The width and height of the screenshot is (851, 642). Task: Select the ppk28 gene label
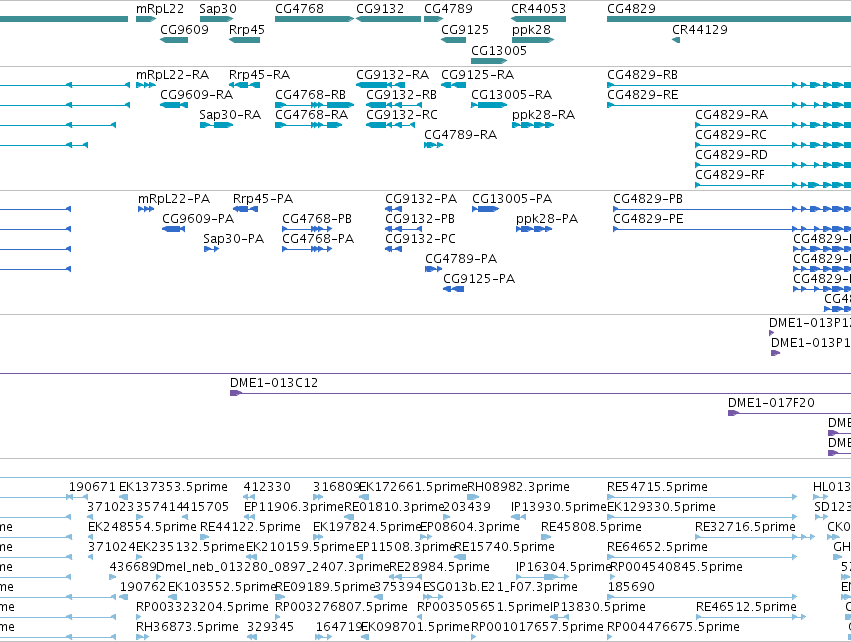tap(531, 29)
